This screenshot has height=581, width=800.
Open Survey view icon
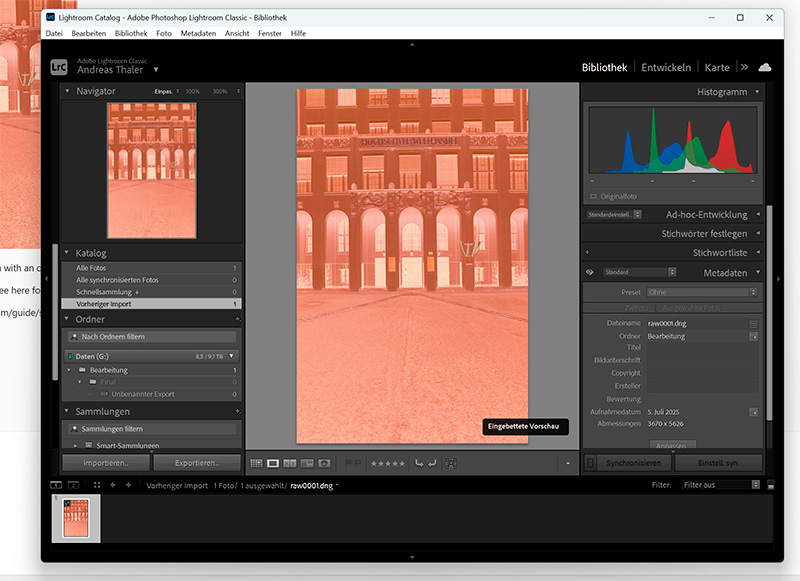307,463
